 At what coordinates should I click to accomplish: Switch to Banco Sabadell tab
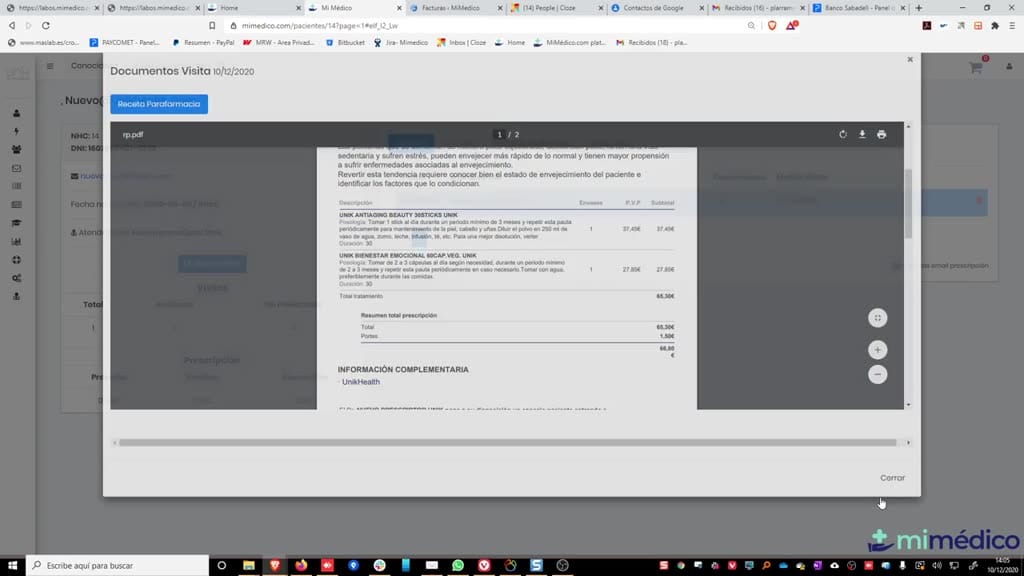(858, 8)
